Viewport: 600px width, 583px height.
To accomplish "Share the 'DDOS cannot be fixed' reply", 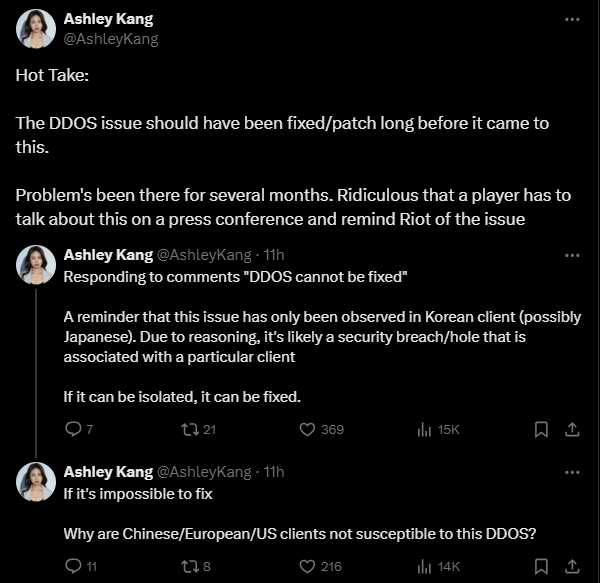I will pyautogui.click(x=572, y=429).
